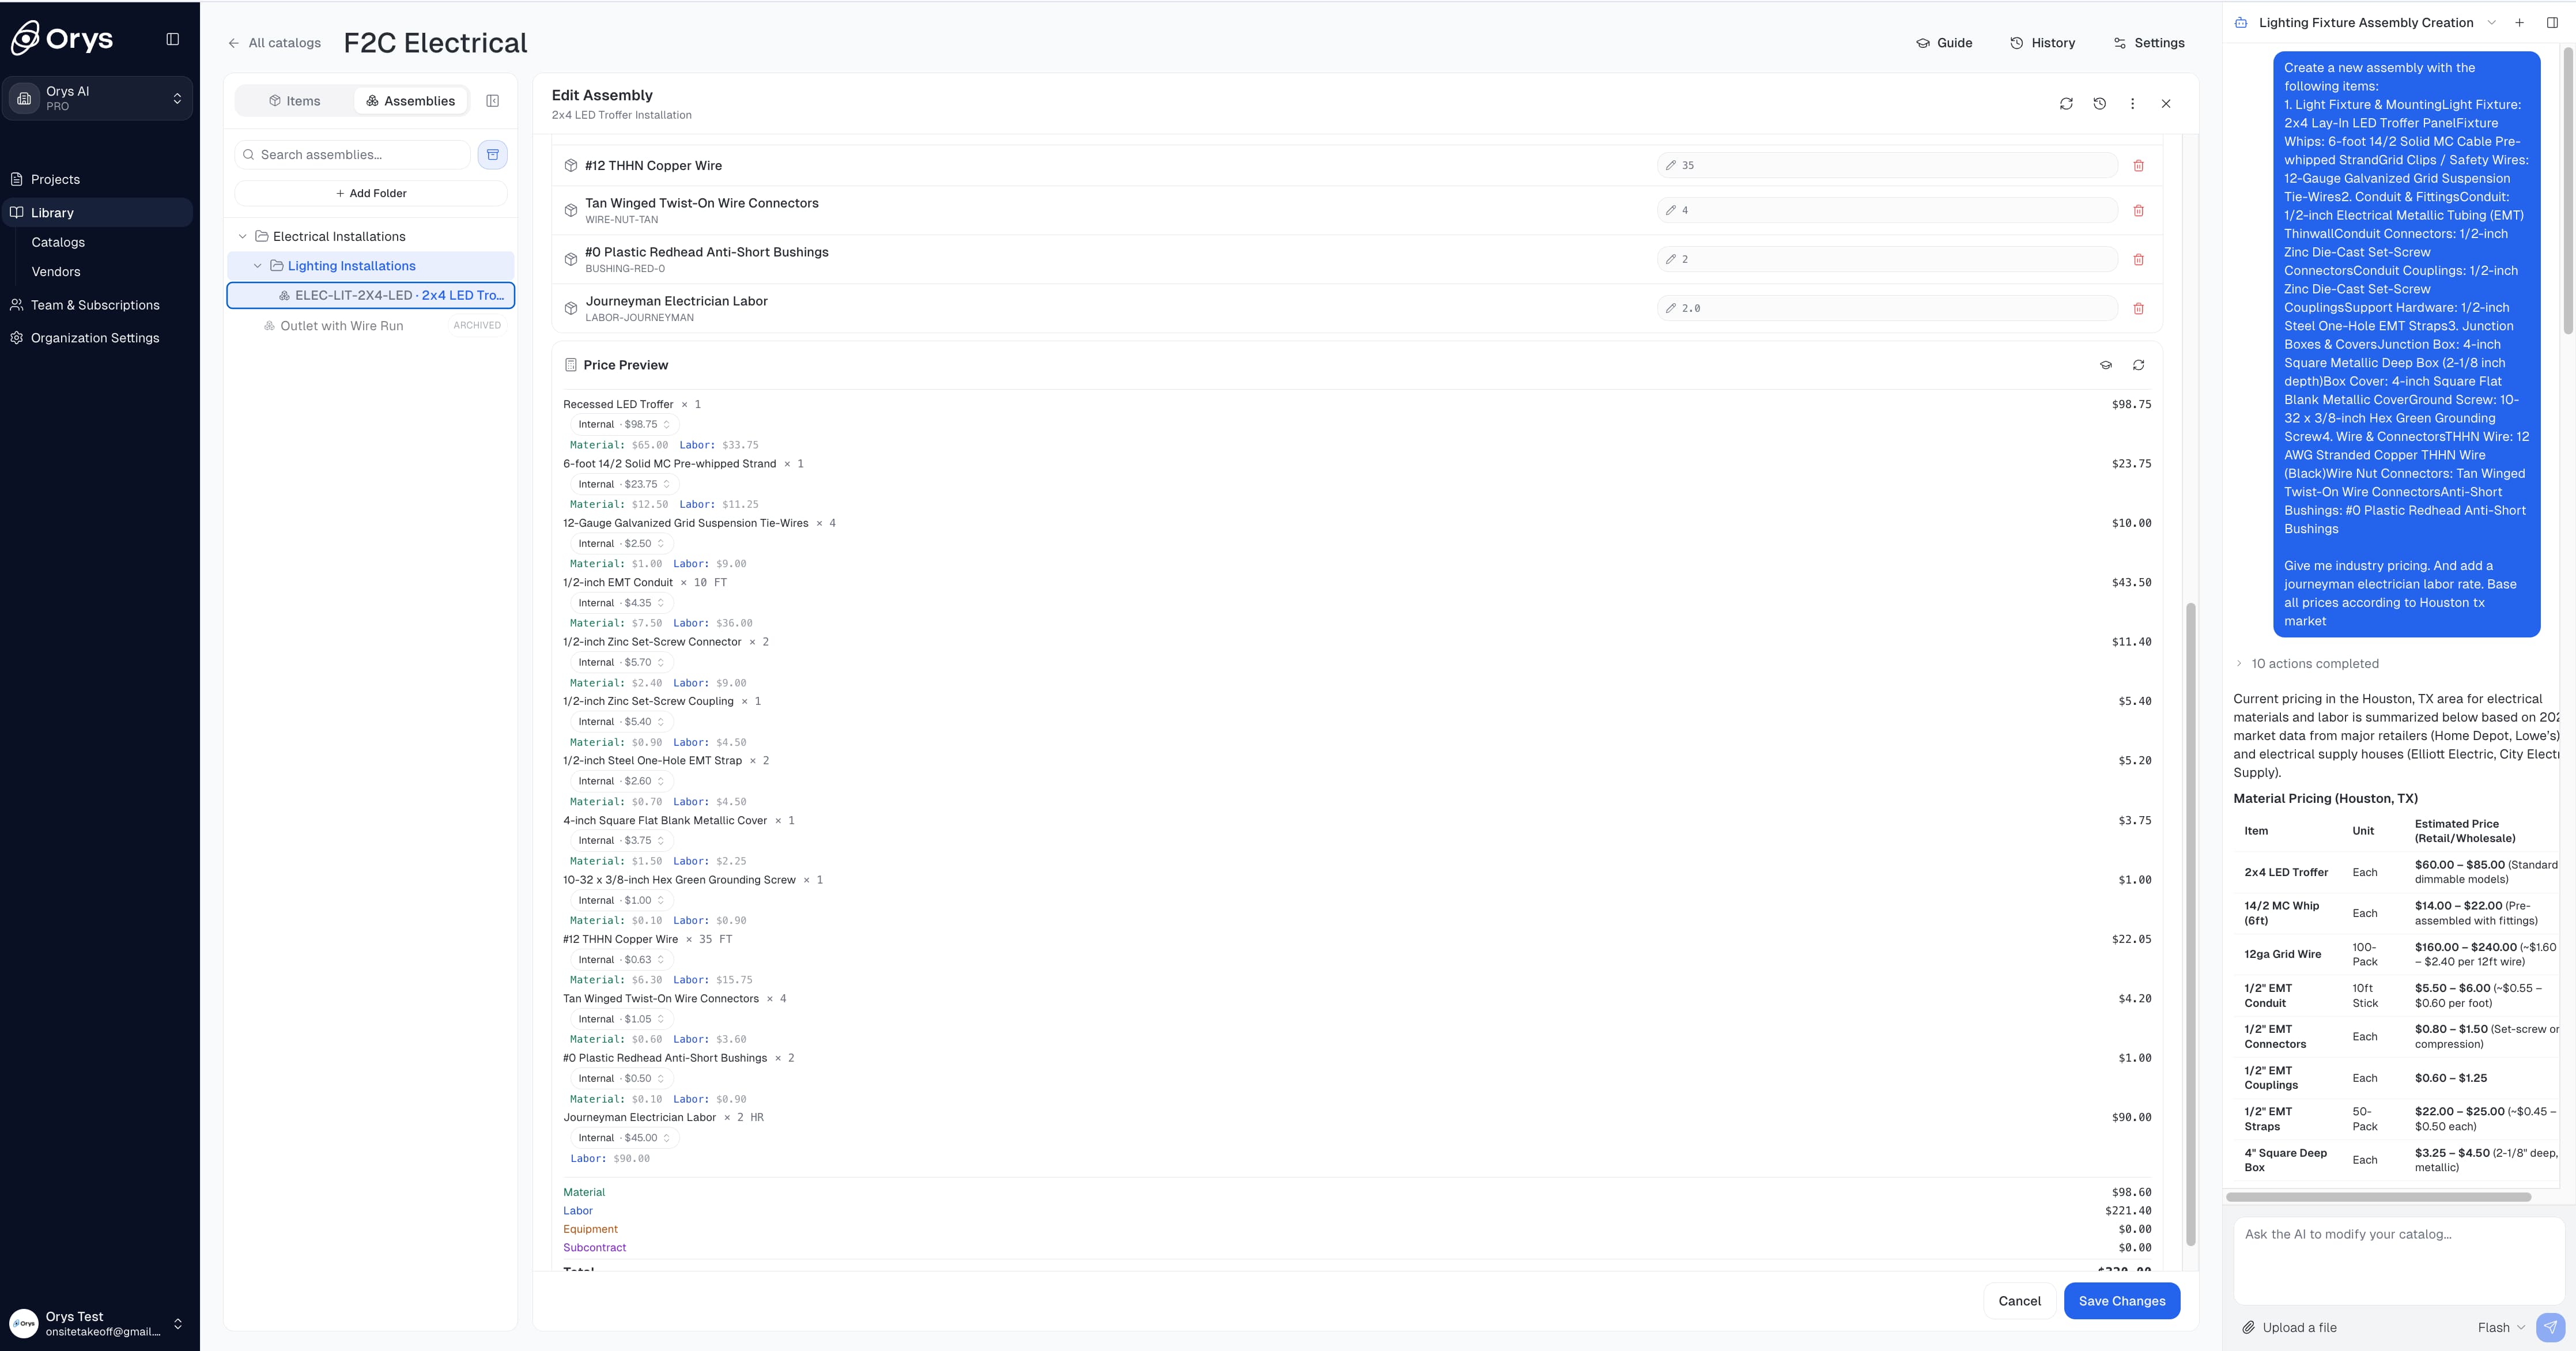Image resolution: width=2576 pixels, height=1351 pixels.
Task: Open the Recessed LED Troffer price selector
Action: coord(624,425)
